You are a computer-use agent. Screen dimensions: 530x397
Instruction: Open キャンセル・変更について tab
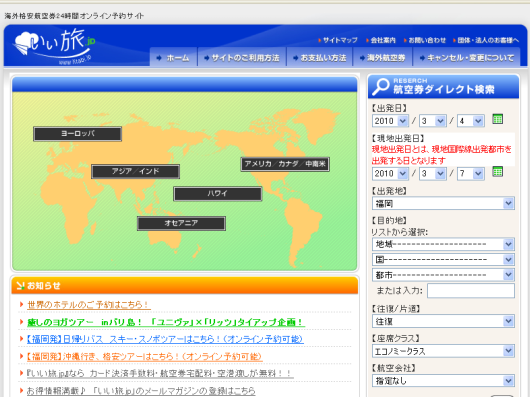(466, 58)
